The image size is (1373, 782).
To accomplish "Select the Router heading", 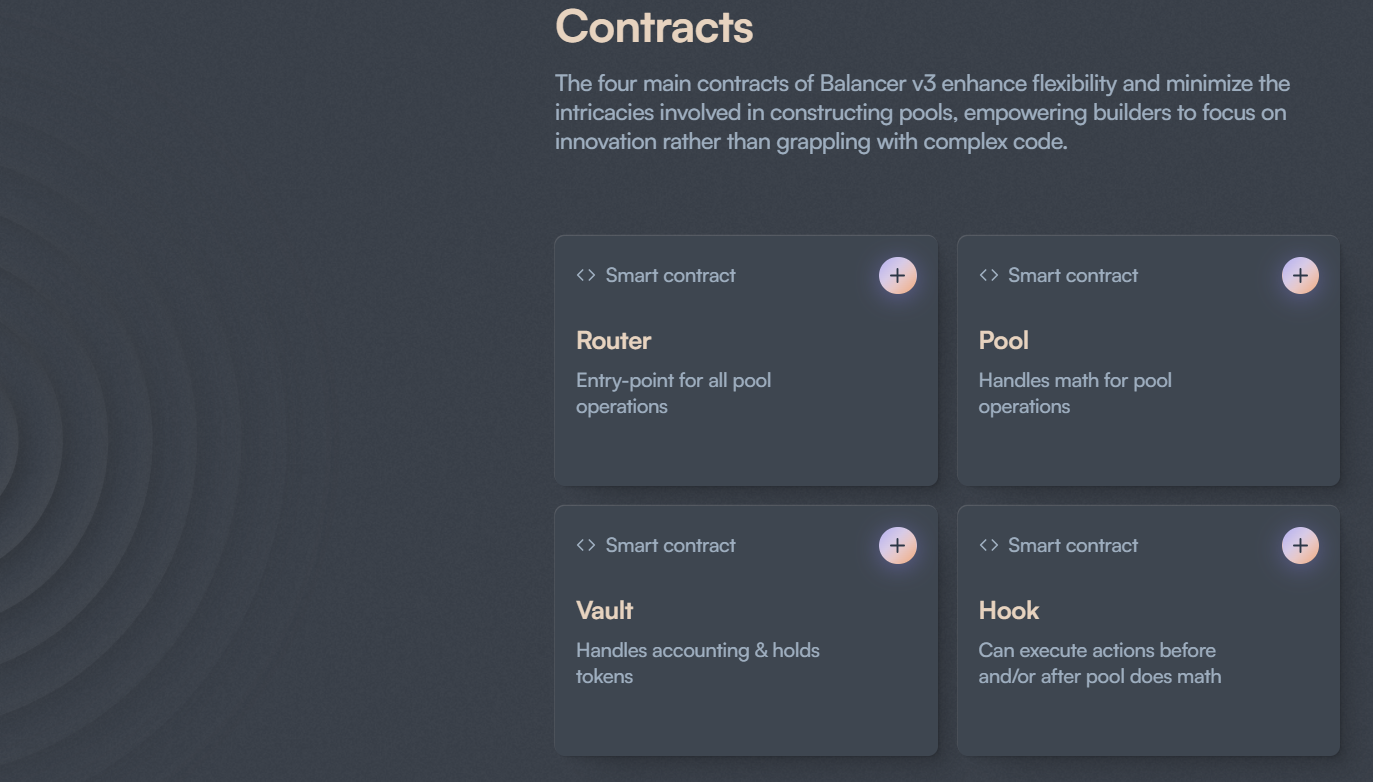I will pos(613,340).
